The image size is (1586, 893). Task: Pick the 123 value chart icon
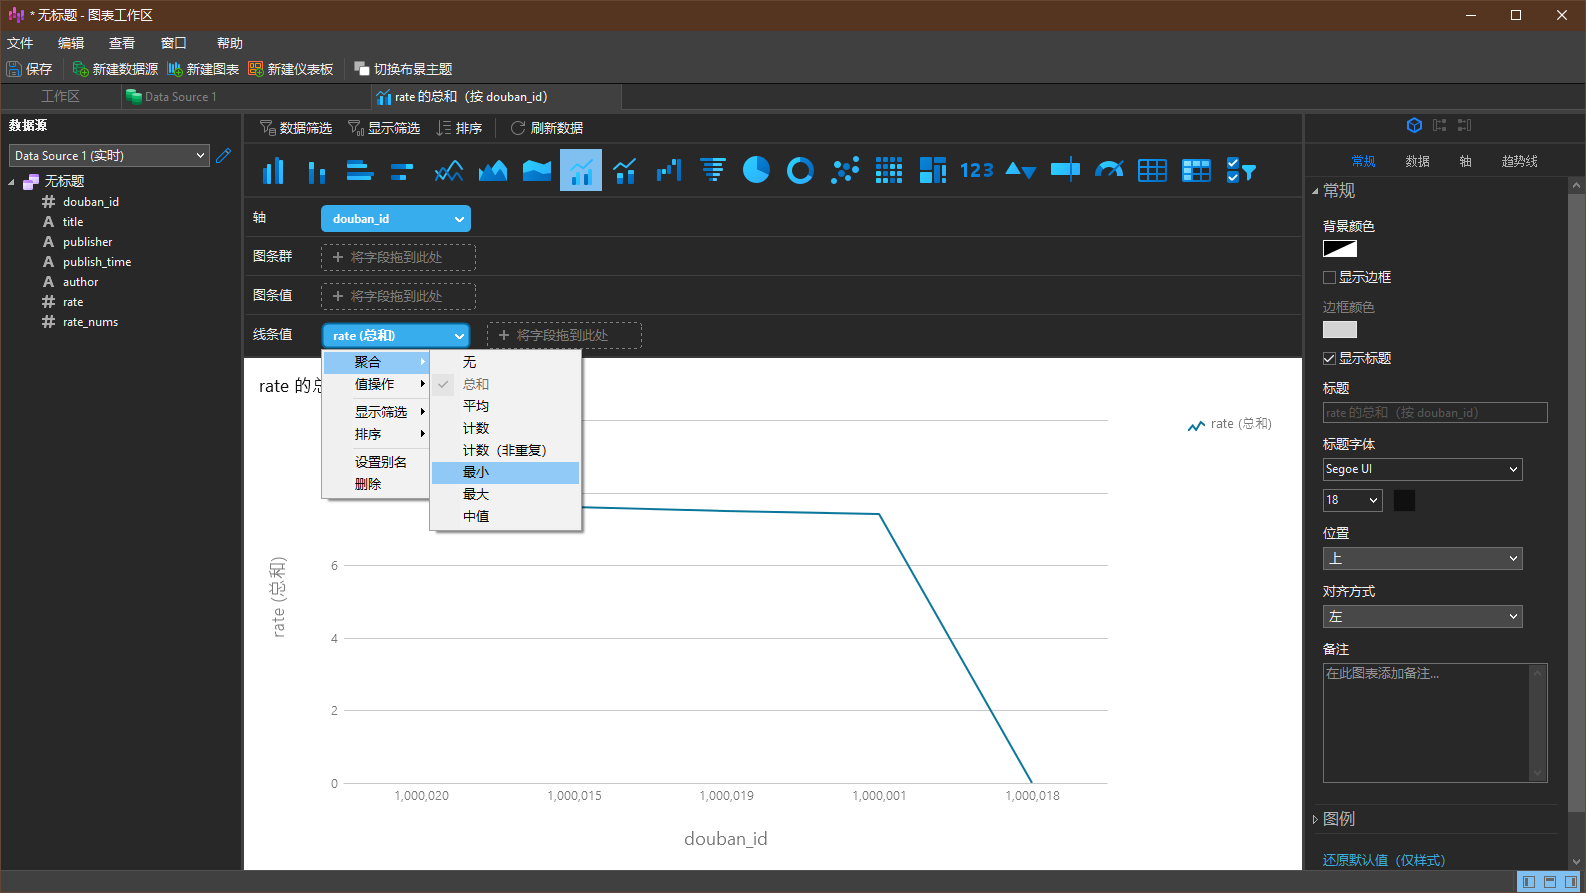coord(977,171)
